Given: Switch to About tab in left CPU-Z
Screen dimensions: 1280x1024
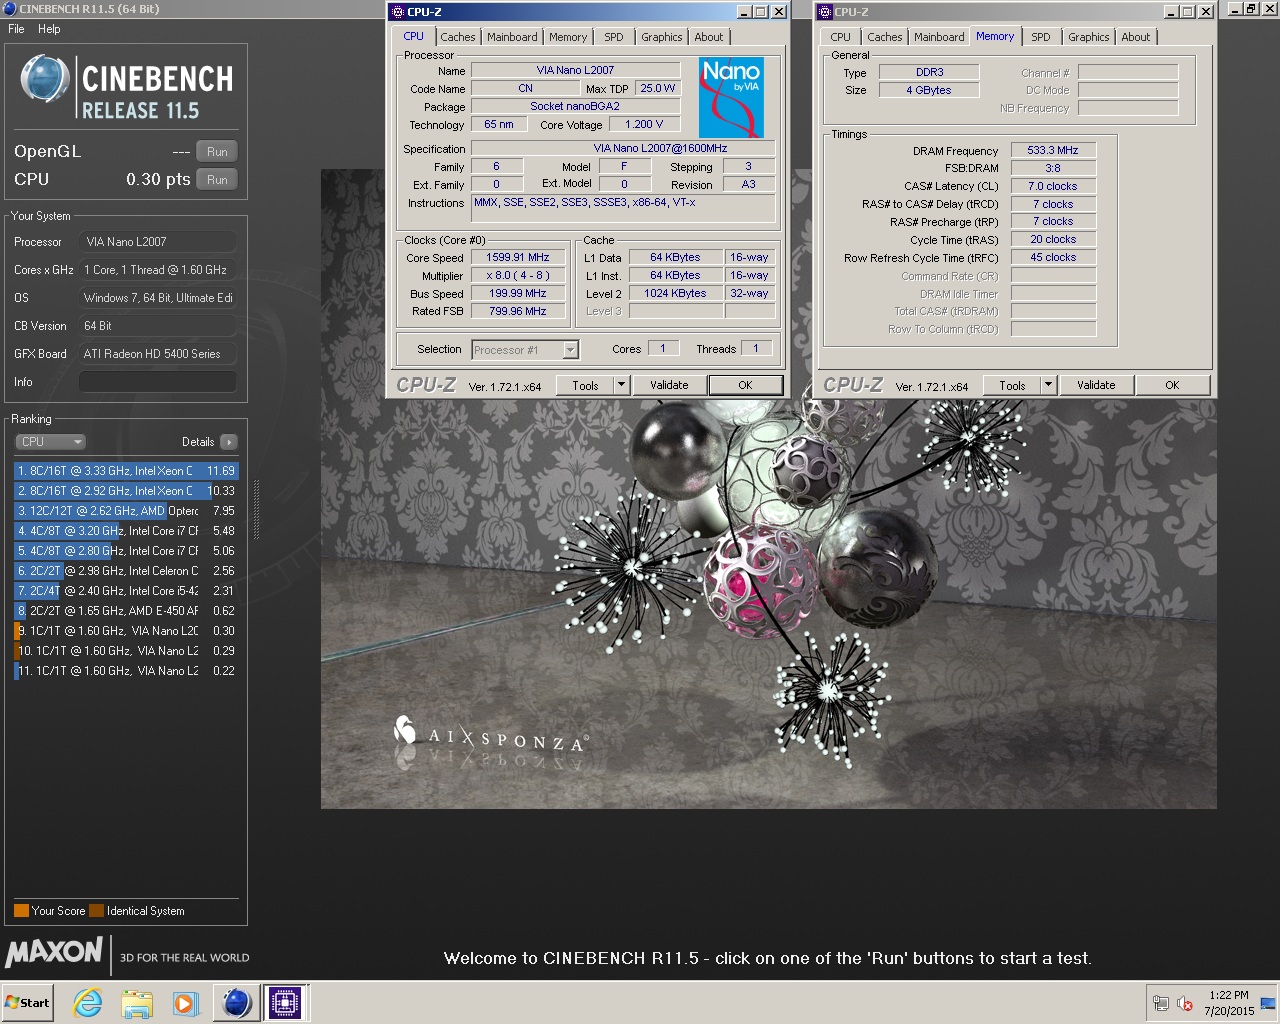Looking at the screenshot, I should pos(709,37).
